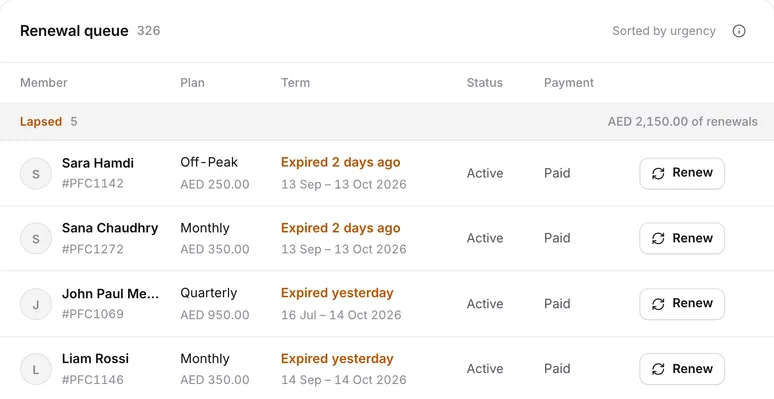Click the Lapsed group label
Viewport: 774px width, 399px height.
(41, 121)
